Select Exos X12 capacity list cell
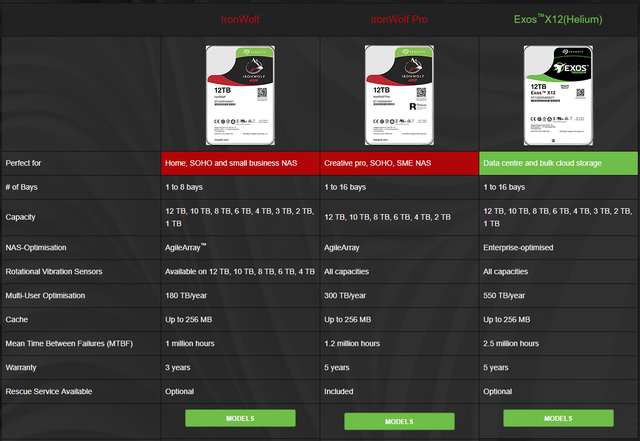The image size is (640, 441). tap(558, 217)
